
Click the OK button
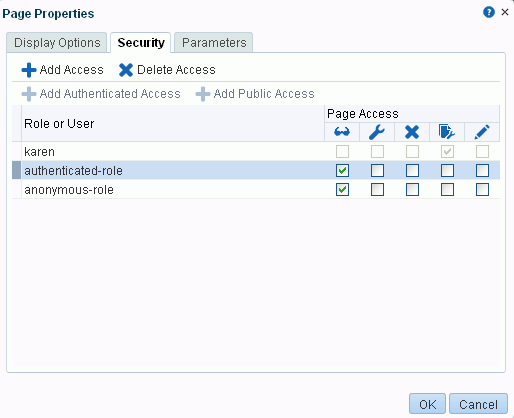tap(427, 404)
